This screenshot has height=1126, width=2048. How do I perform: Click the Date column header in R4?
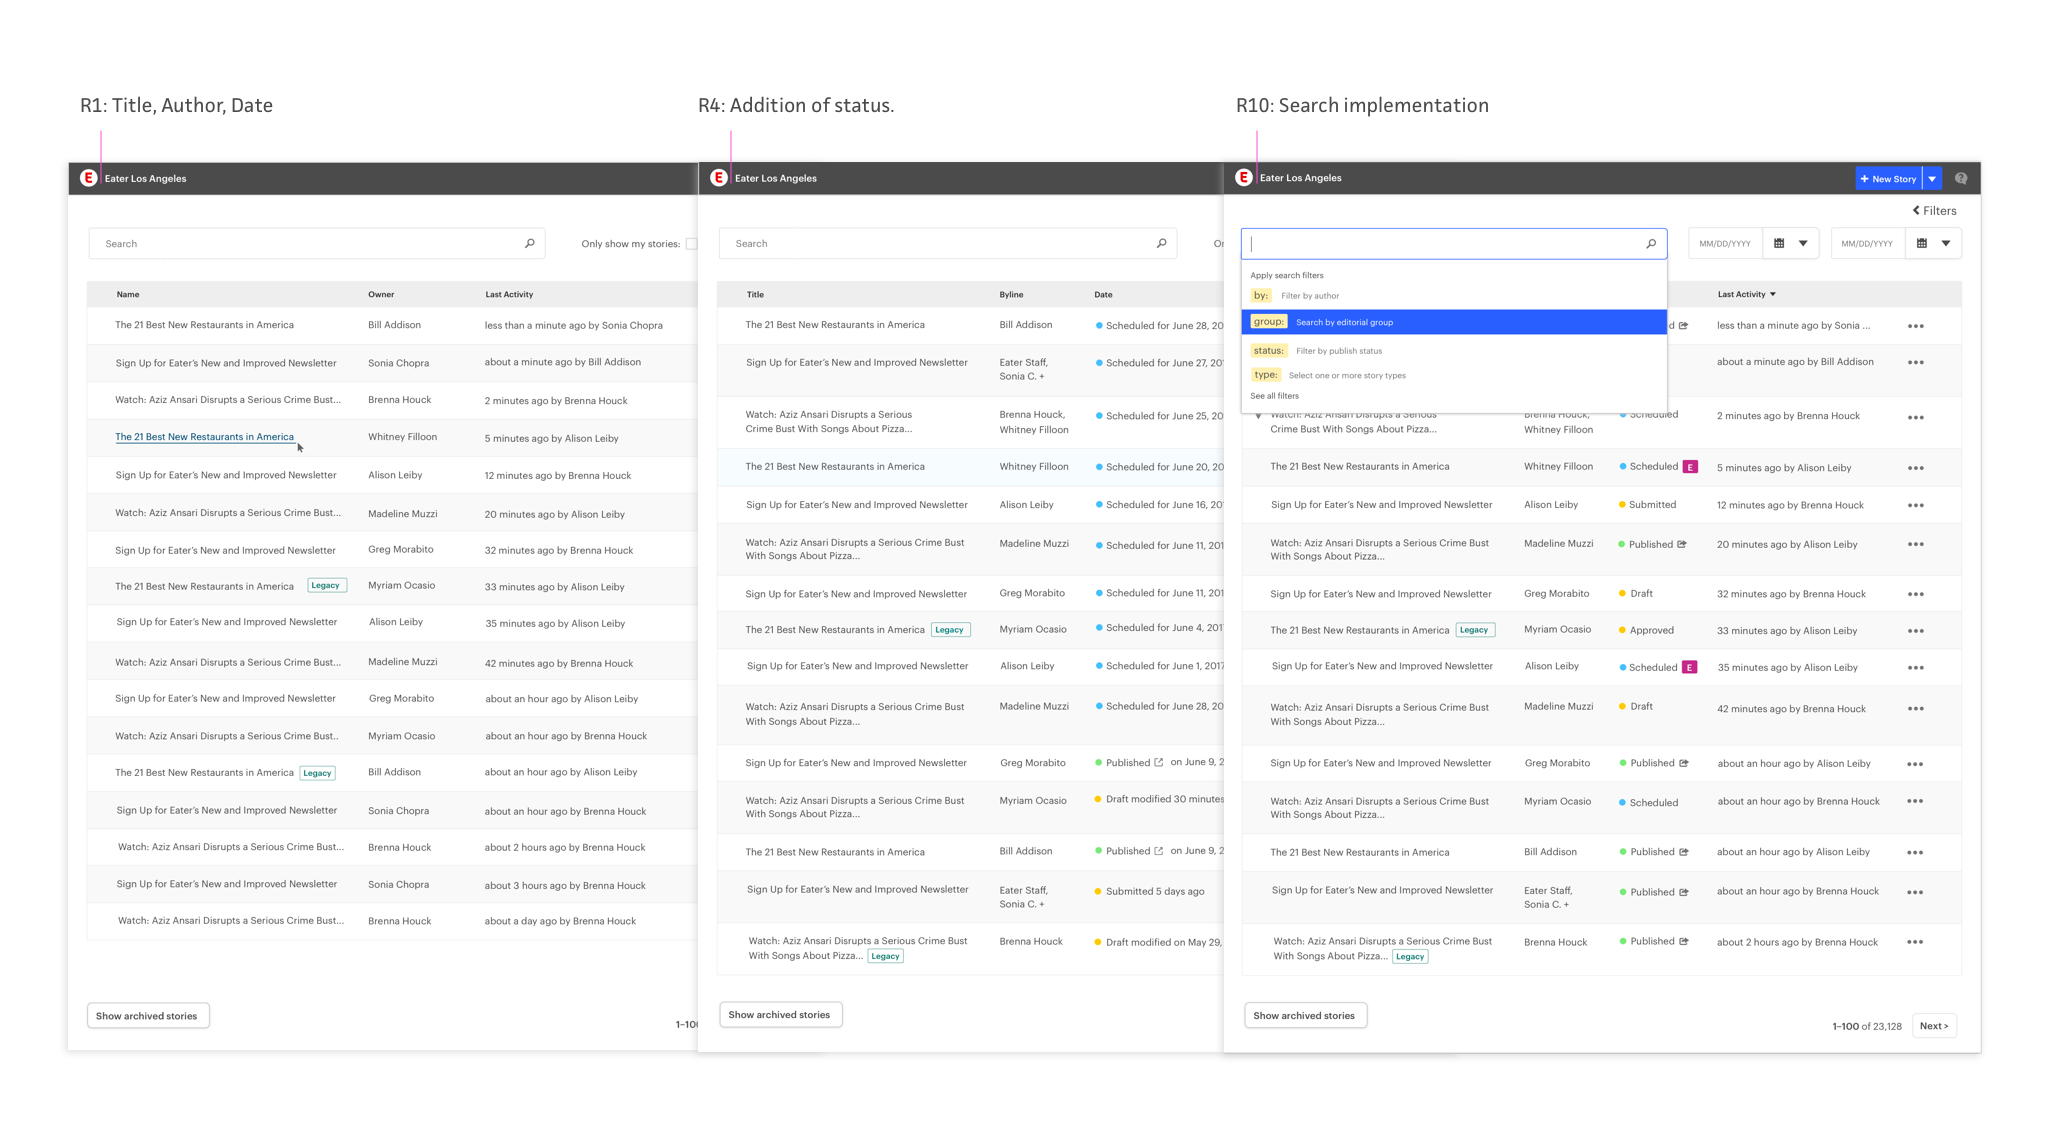pos(1103,295)
